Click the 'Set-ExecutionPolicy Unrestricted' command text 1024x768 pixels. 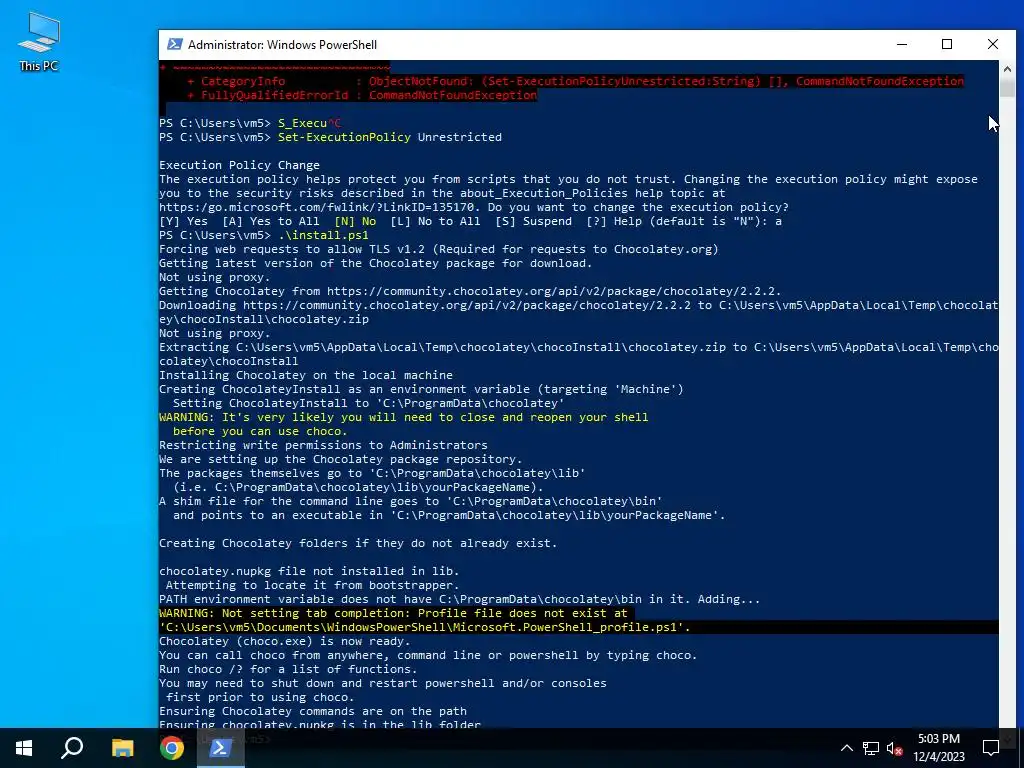[390, 137]
